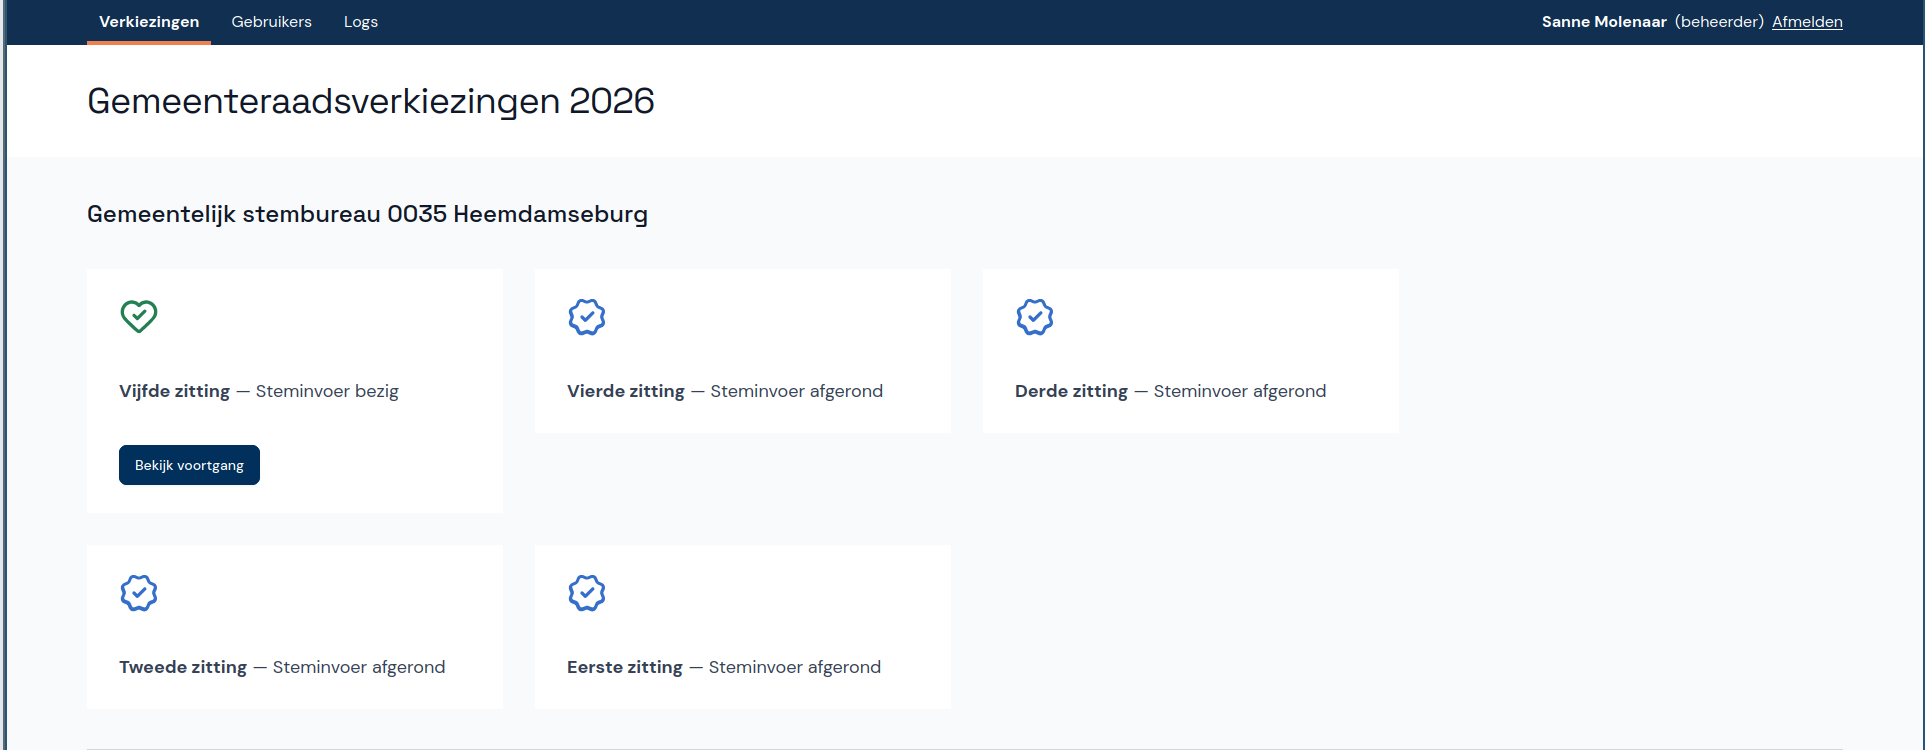
Task: Click the (beheerder) role label
Action: click(1719, 22)
